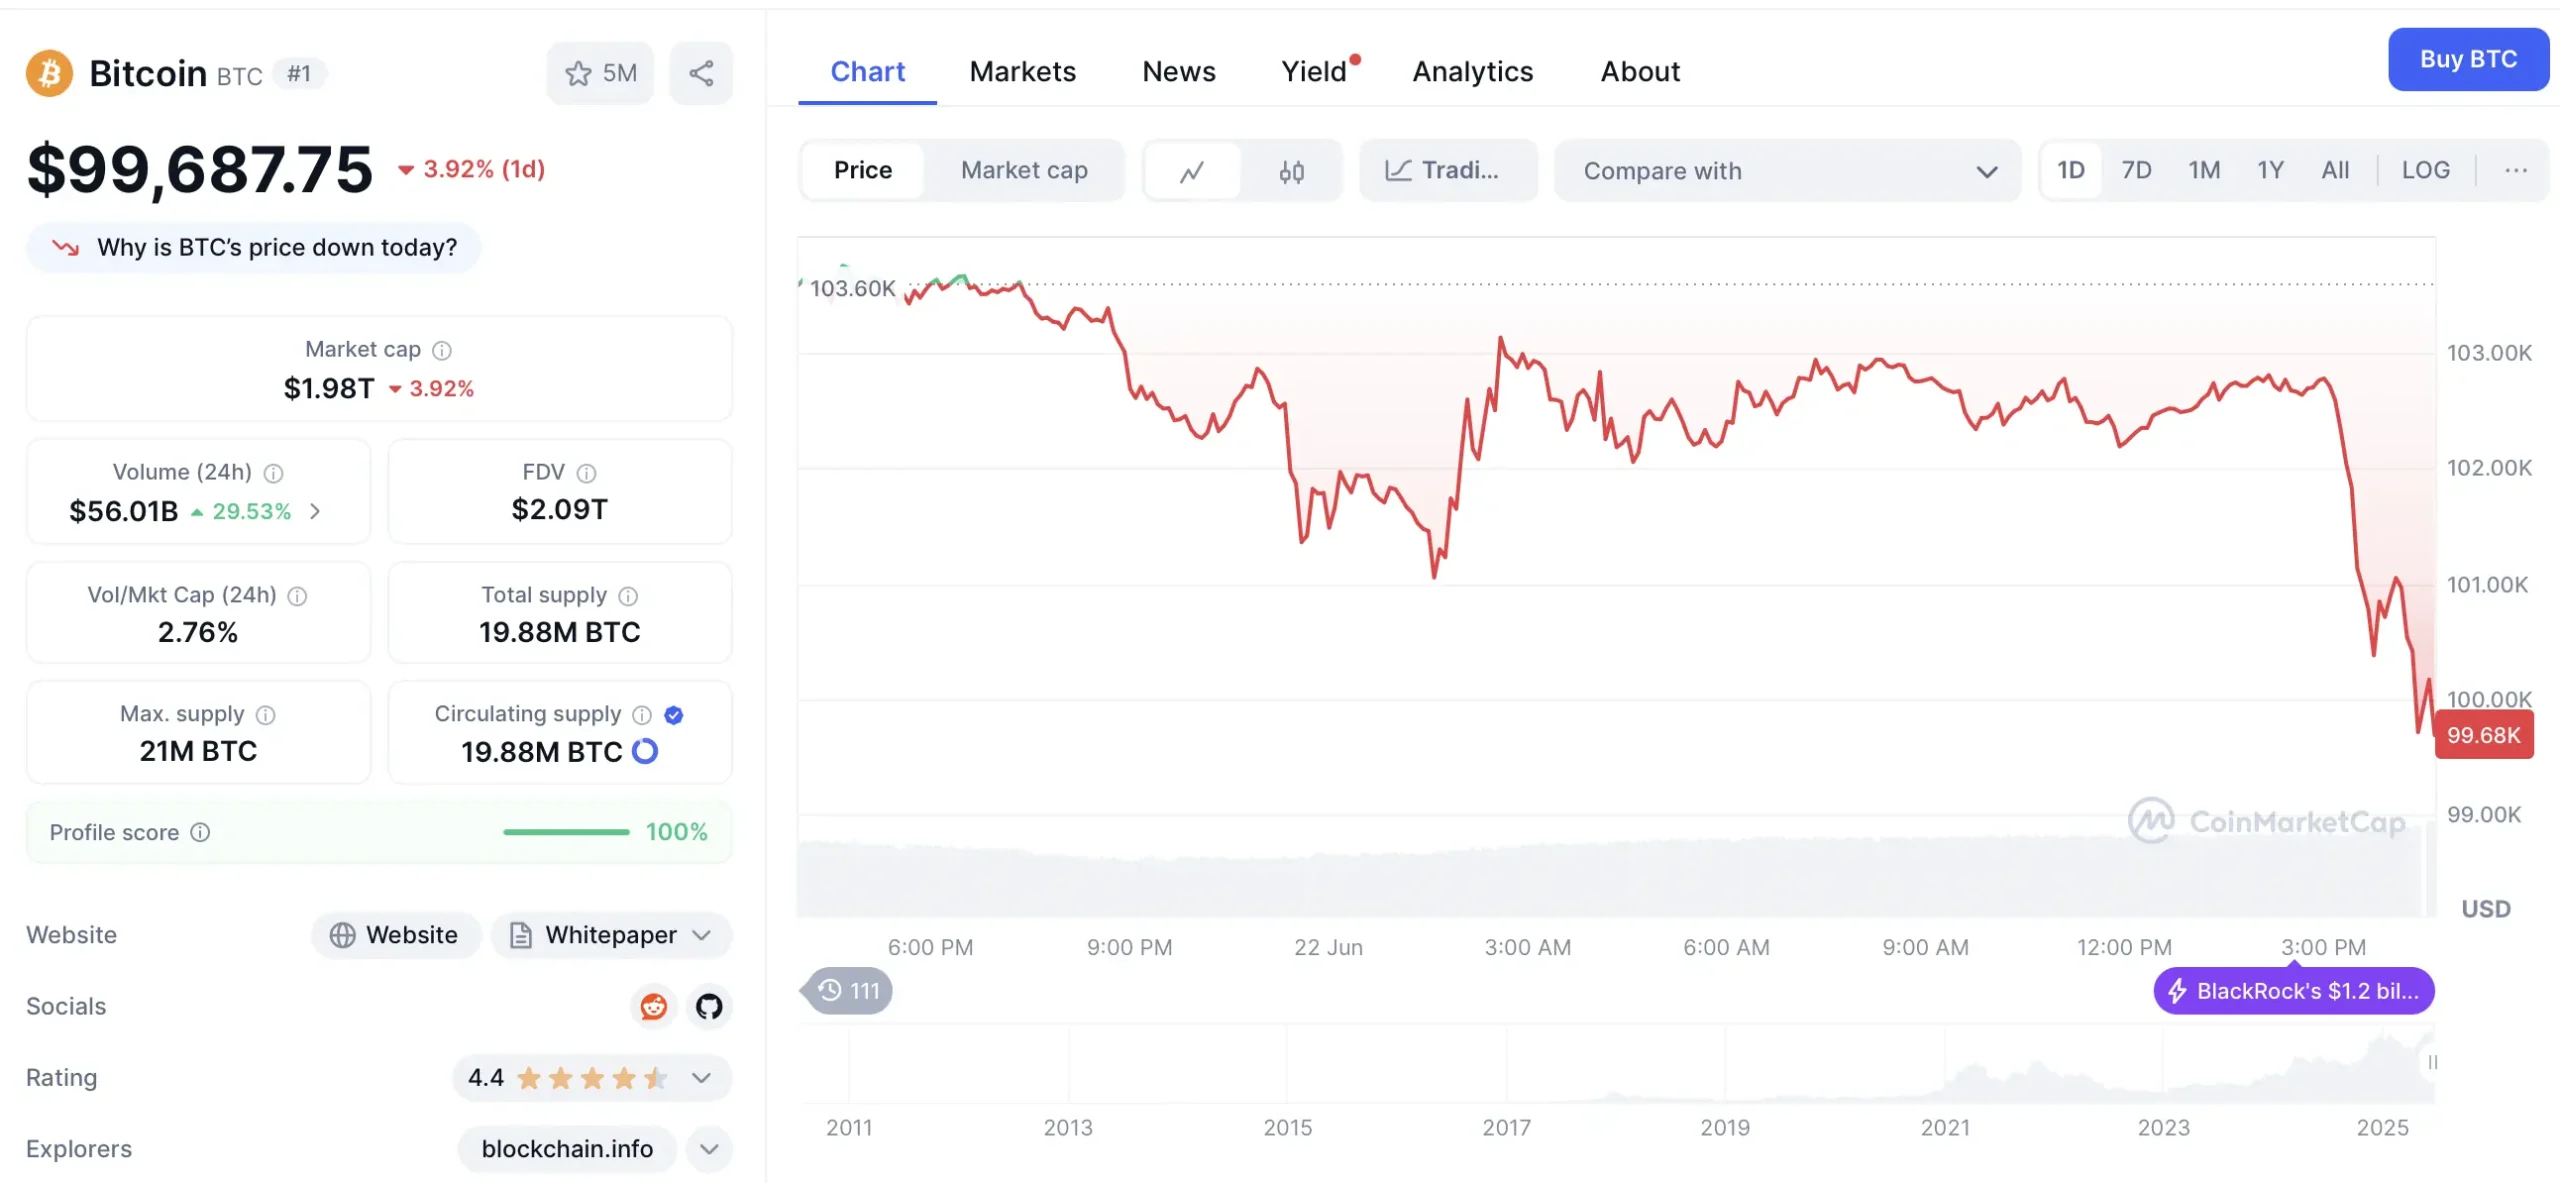
Task: Open the About tab
Action: pos(1640,72)
